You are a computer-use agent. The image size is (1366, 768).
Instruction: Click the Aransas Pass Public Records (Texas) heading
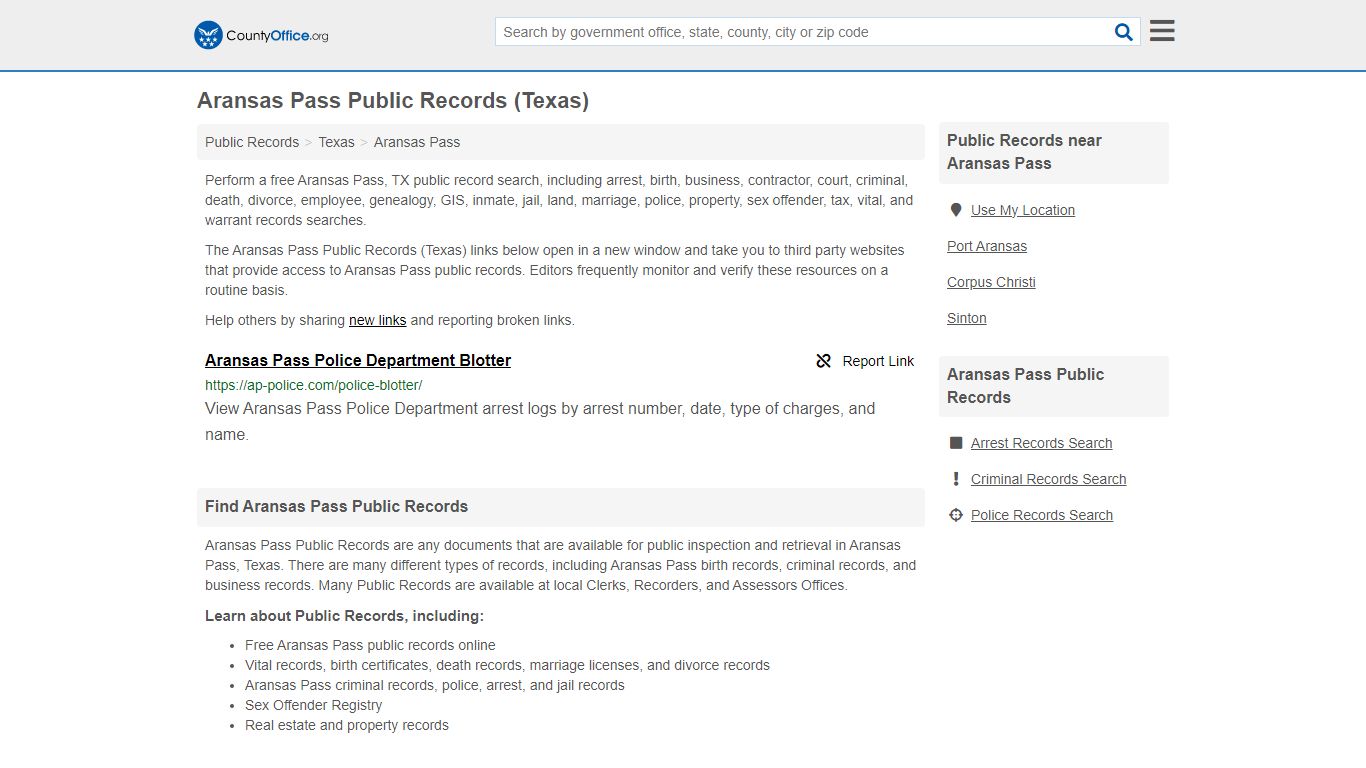(393, 101)
